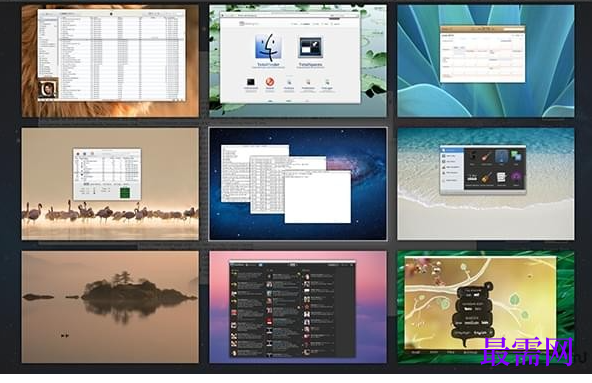Select the purple podcast project icon
Viewport: 592px width, 383px height.
coord(516,177)
